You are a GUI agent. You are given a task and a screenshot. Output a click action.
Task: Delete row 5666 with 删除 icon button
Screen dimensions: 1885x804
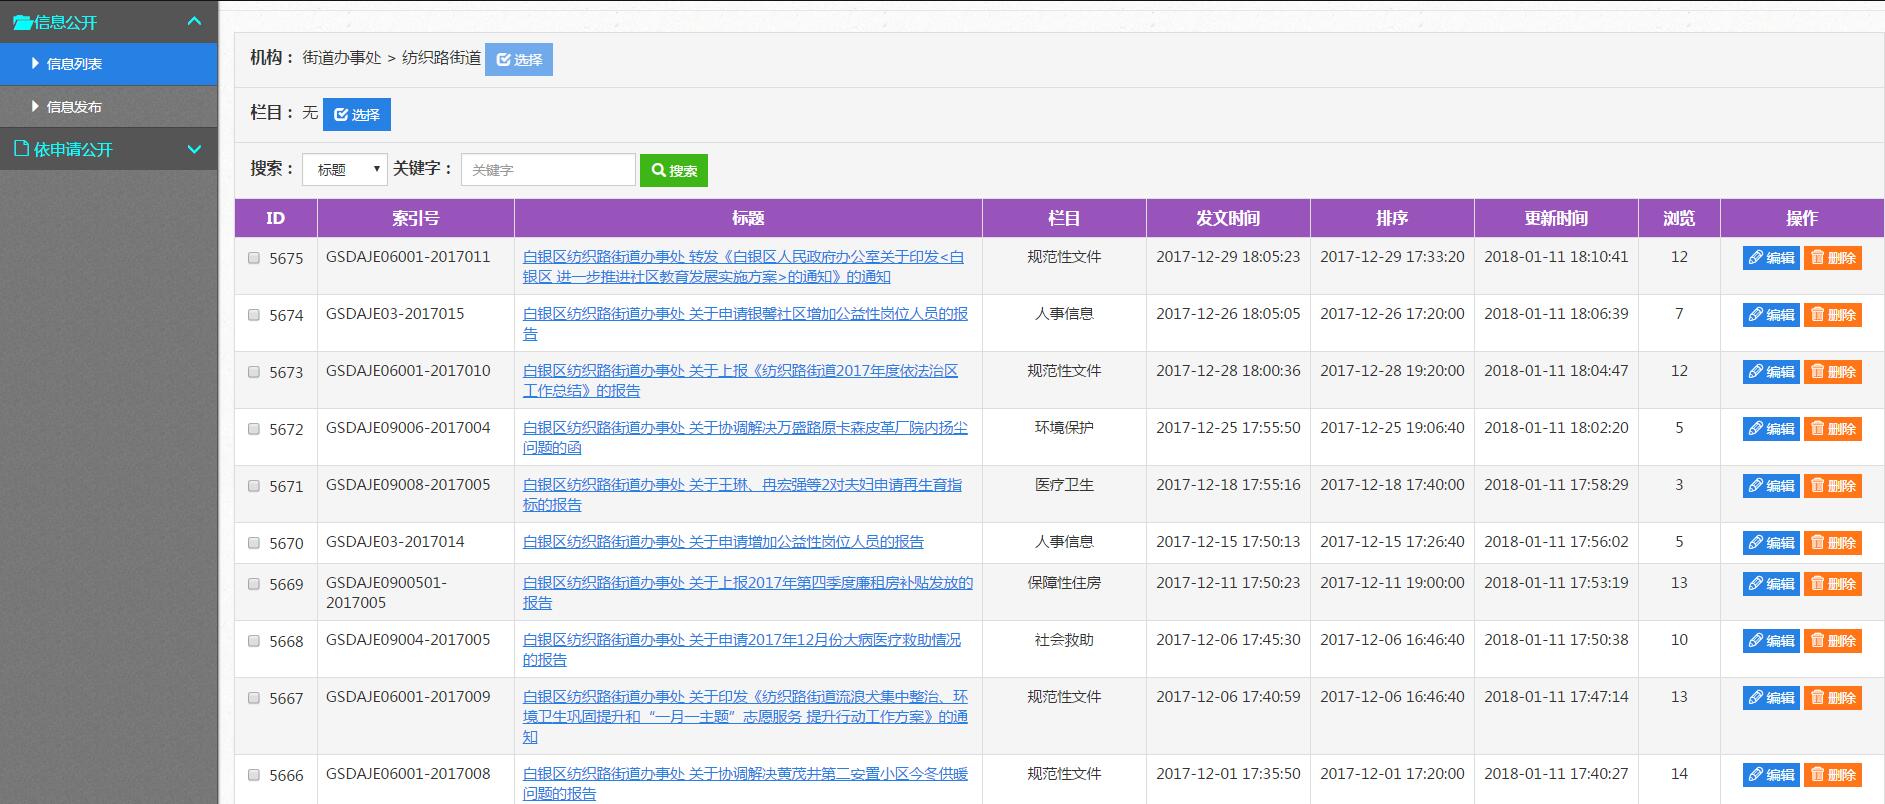tap(1833, 775)
